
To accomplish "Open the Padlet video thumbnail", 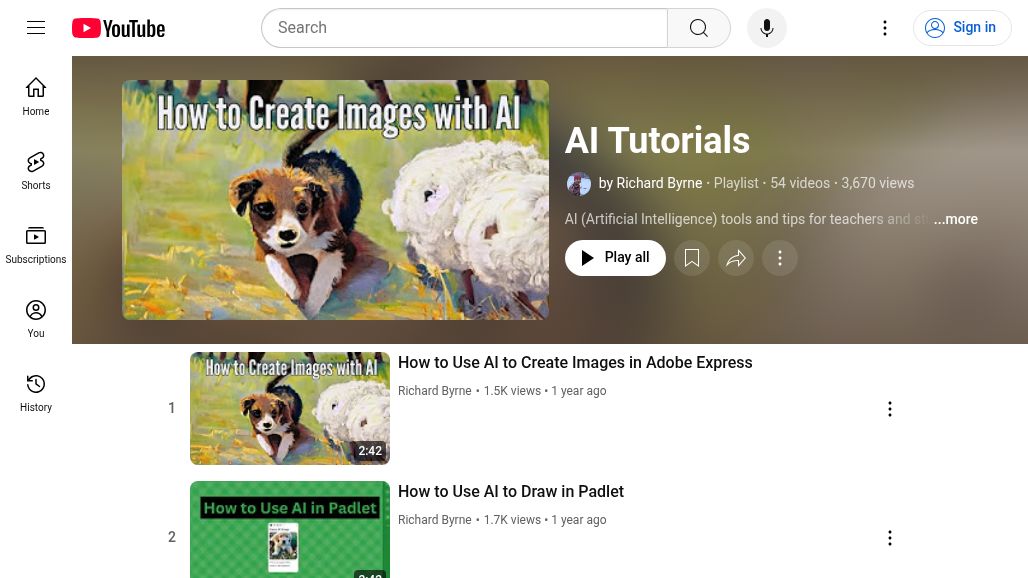I will (x=290, y=530).
